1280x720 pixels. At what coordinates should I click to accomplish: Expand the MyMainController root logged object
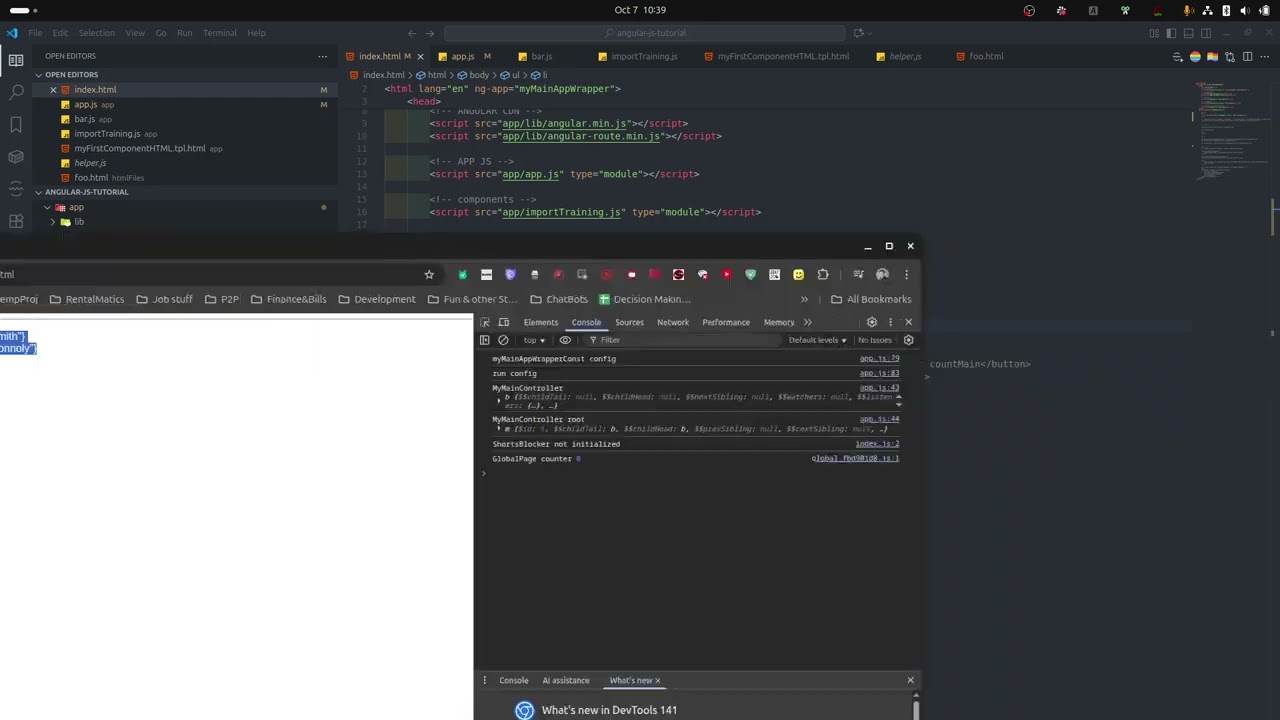[499, 429]
